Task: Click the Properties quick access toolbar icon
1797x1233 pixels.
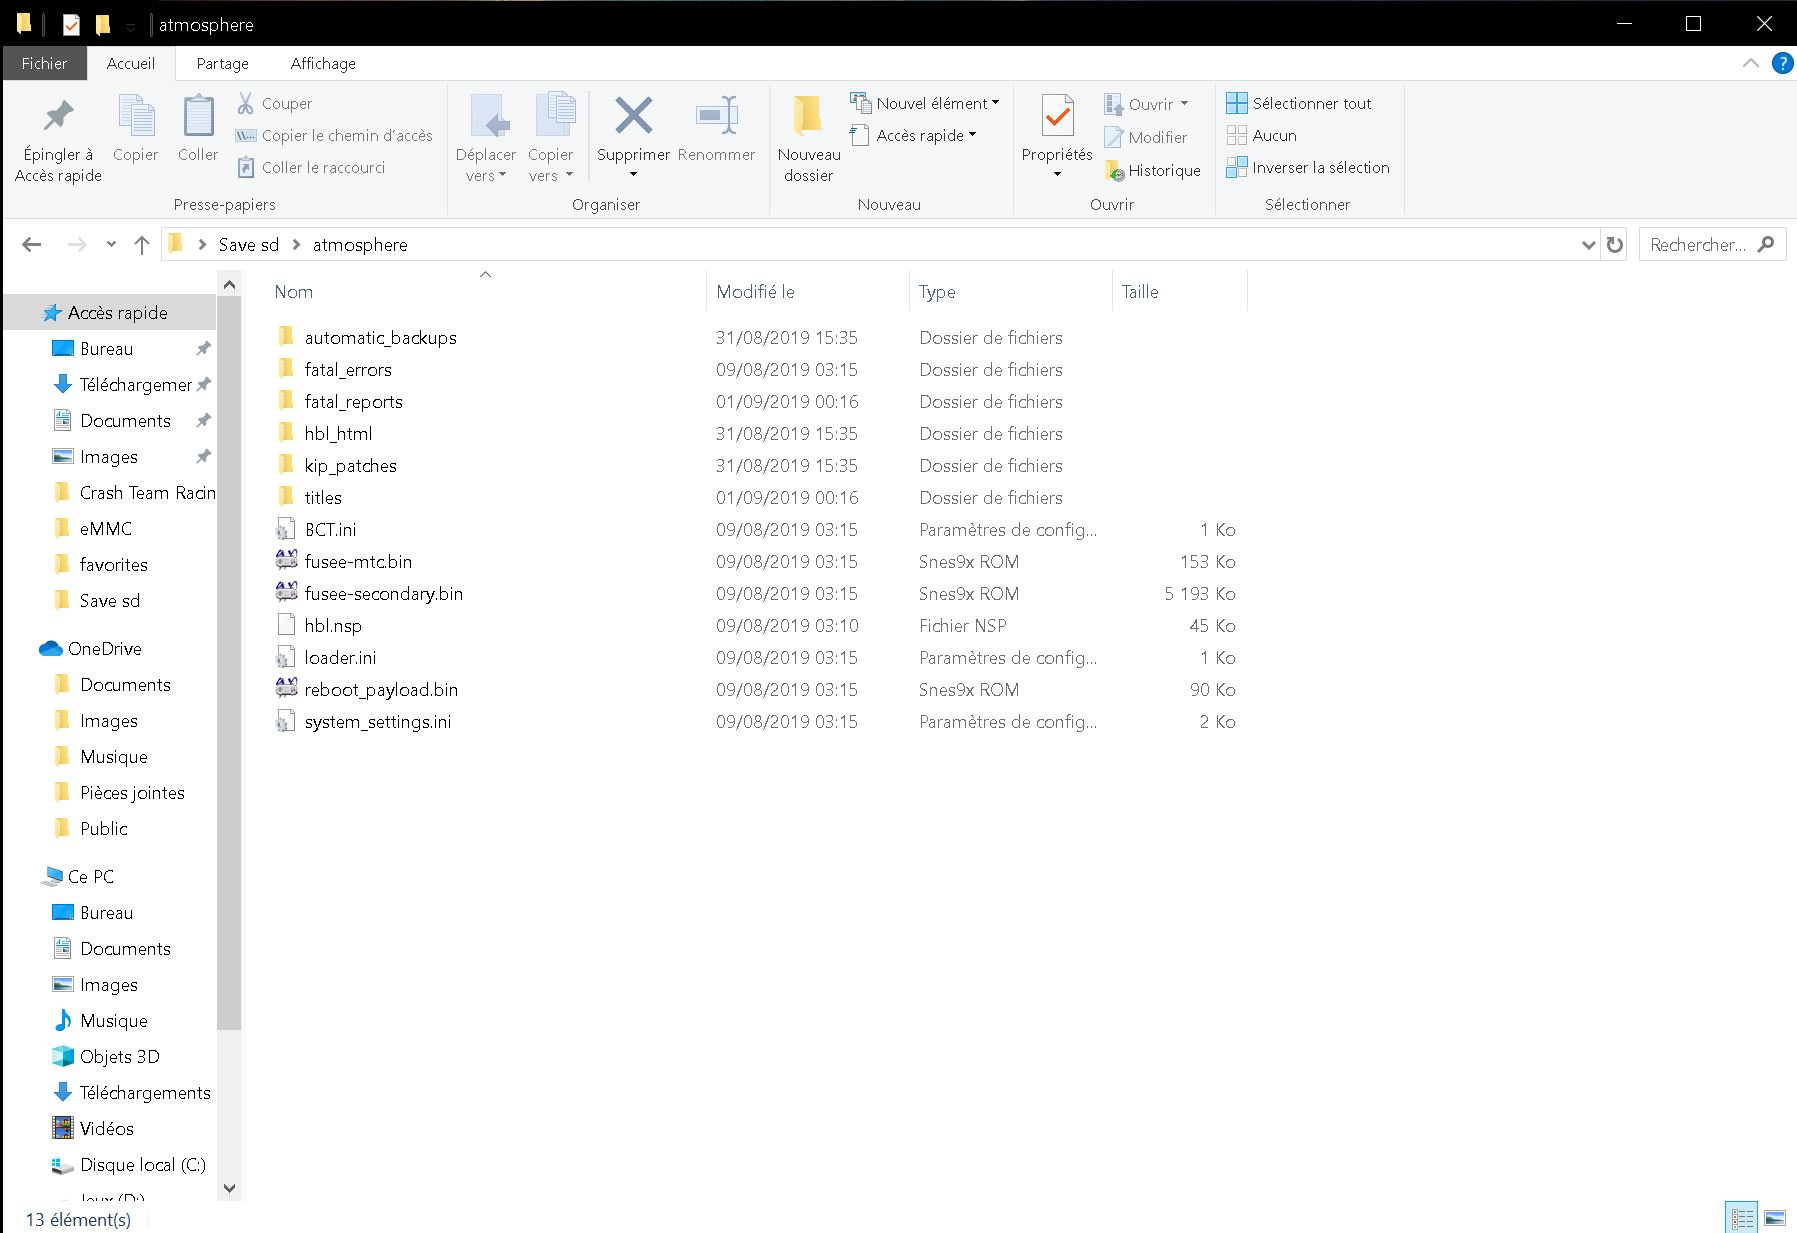Action: [70, 24]
